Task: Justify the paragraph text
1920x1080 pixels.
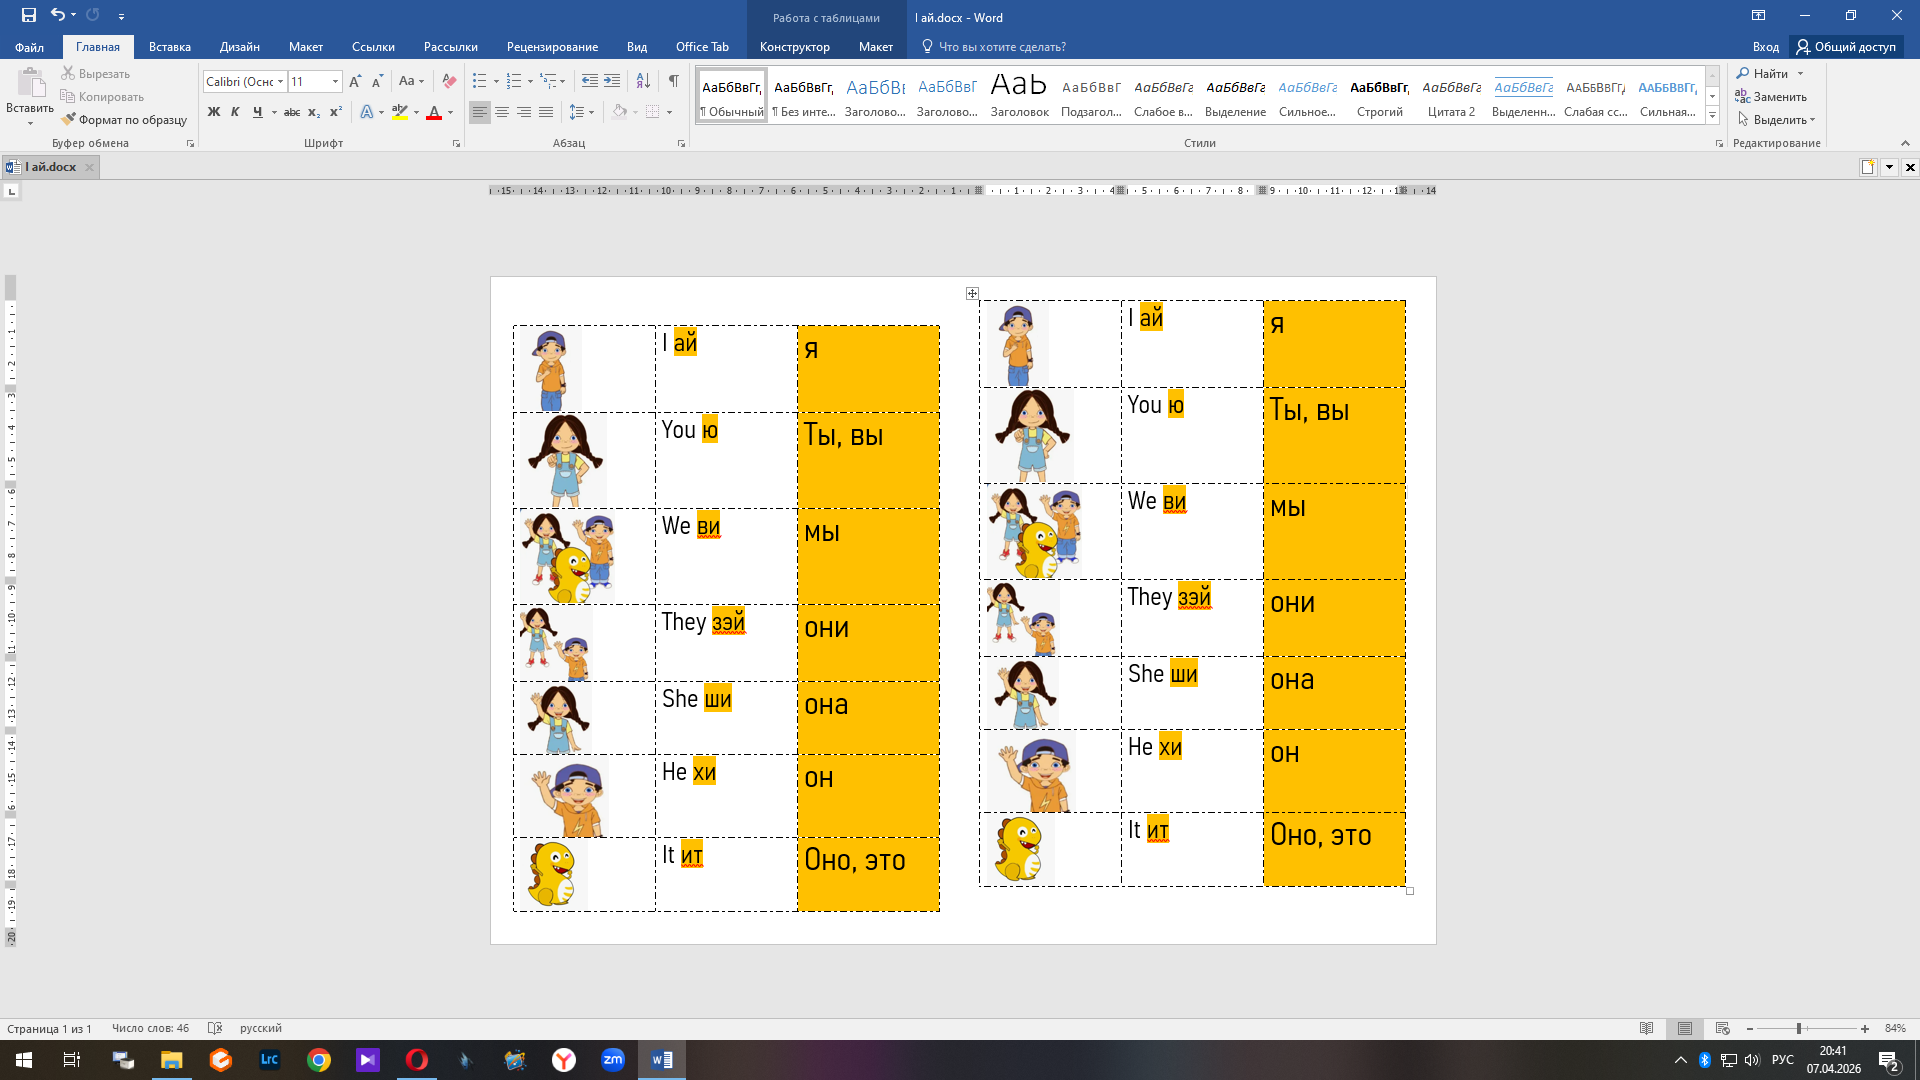Action: coord(546,113)
